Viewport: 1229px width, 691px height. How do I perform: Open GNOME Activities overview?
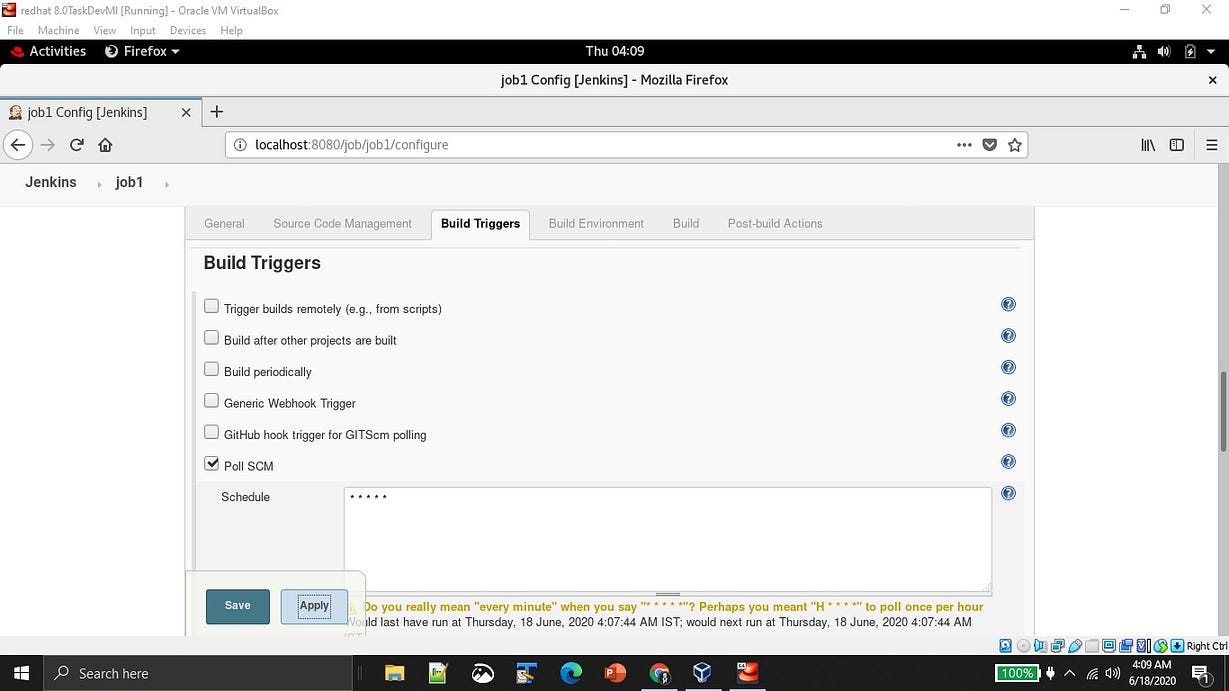[48, 51]
